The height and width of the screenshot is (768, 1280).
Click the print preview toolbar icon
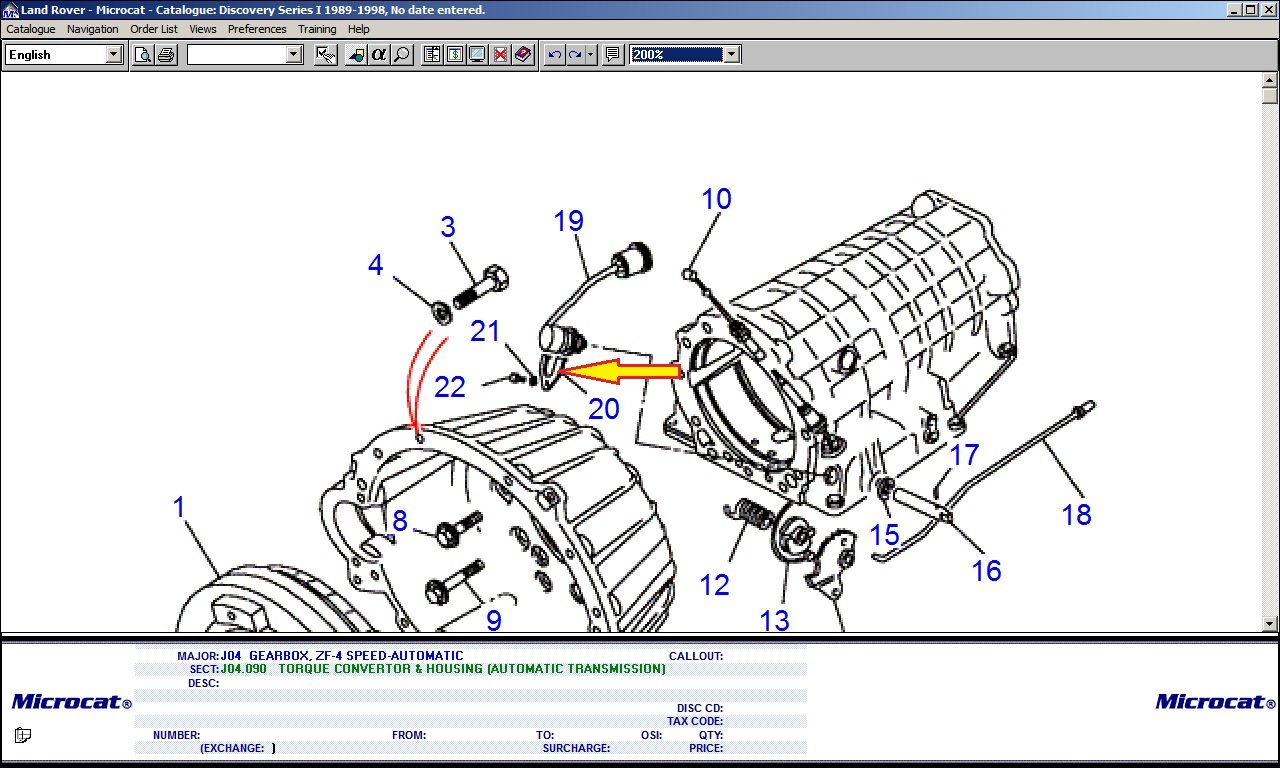143,54
